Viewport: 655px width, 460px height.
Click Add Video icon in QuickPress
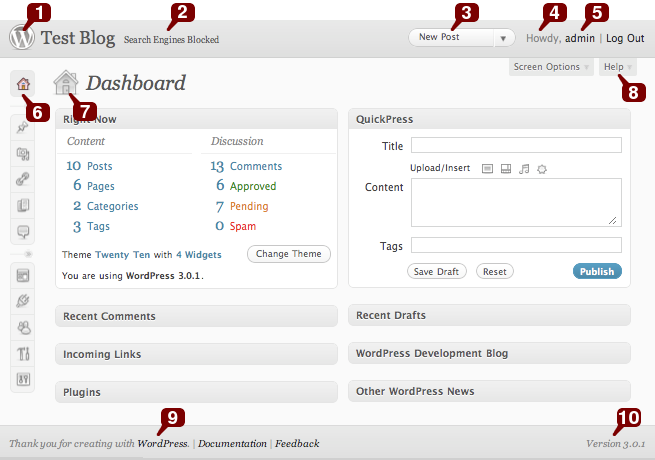click(x=505, y=169)
